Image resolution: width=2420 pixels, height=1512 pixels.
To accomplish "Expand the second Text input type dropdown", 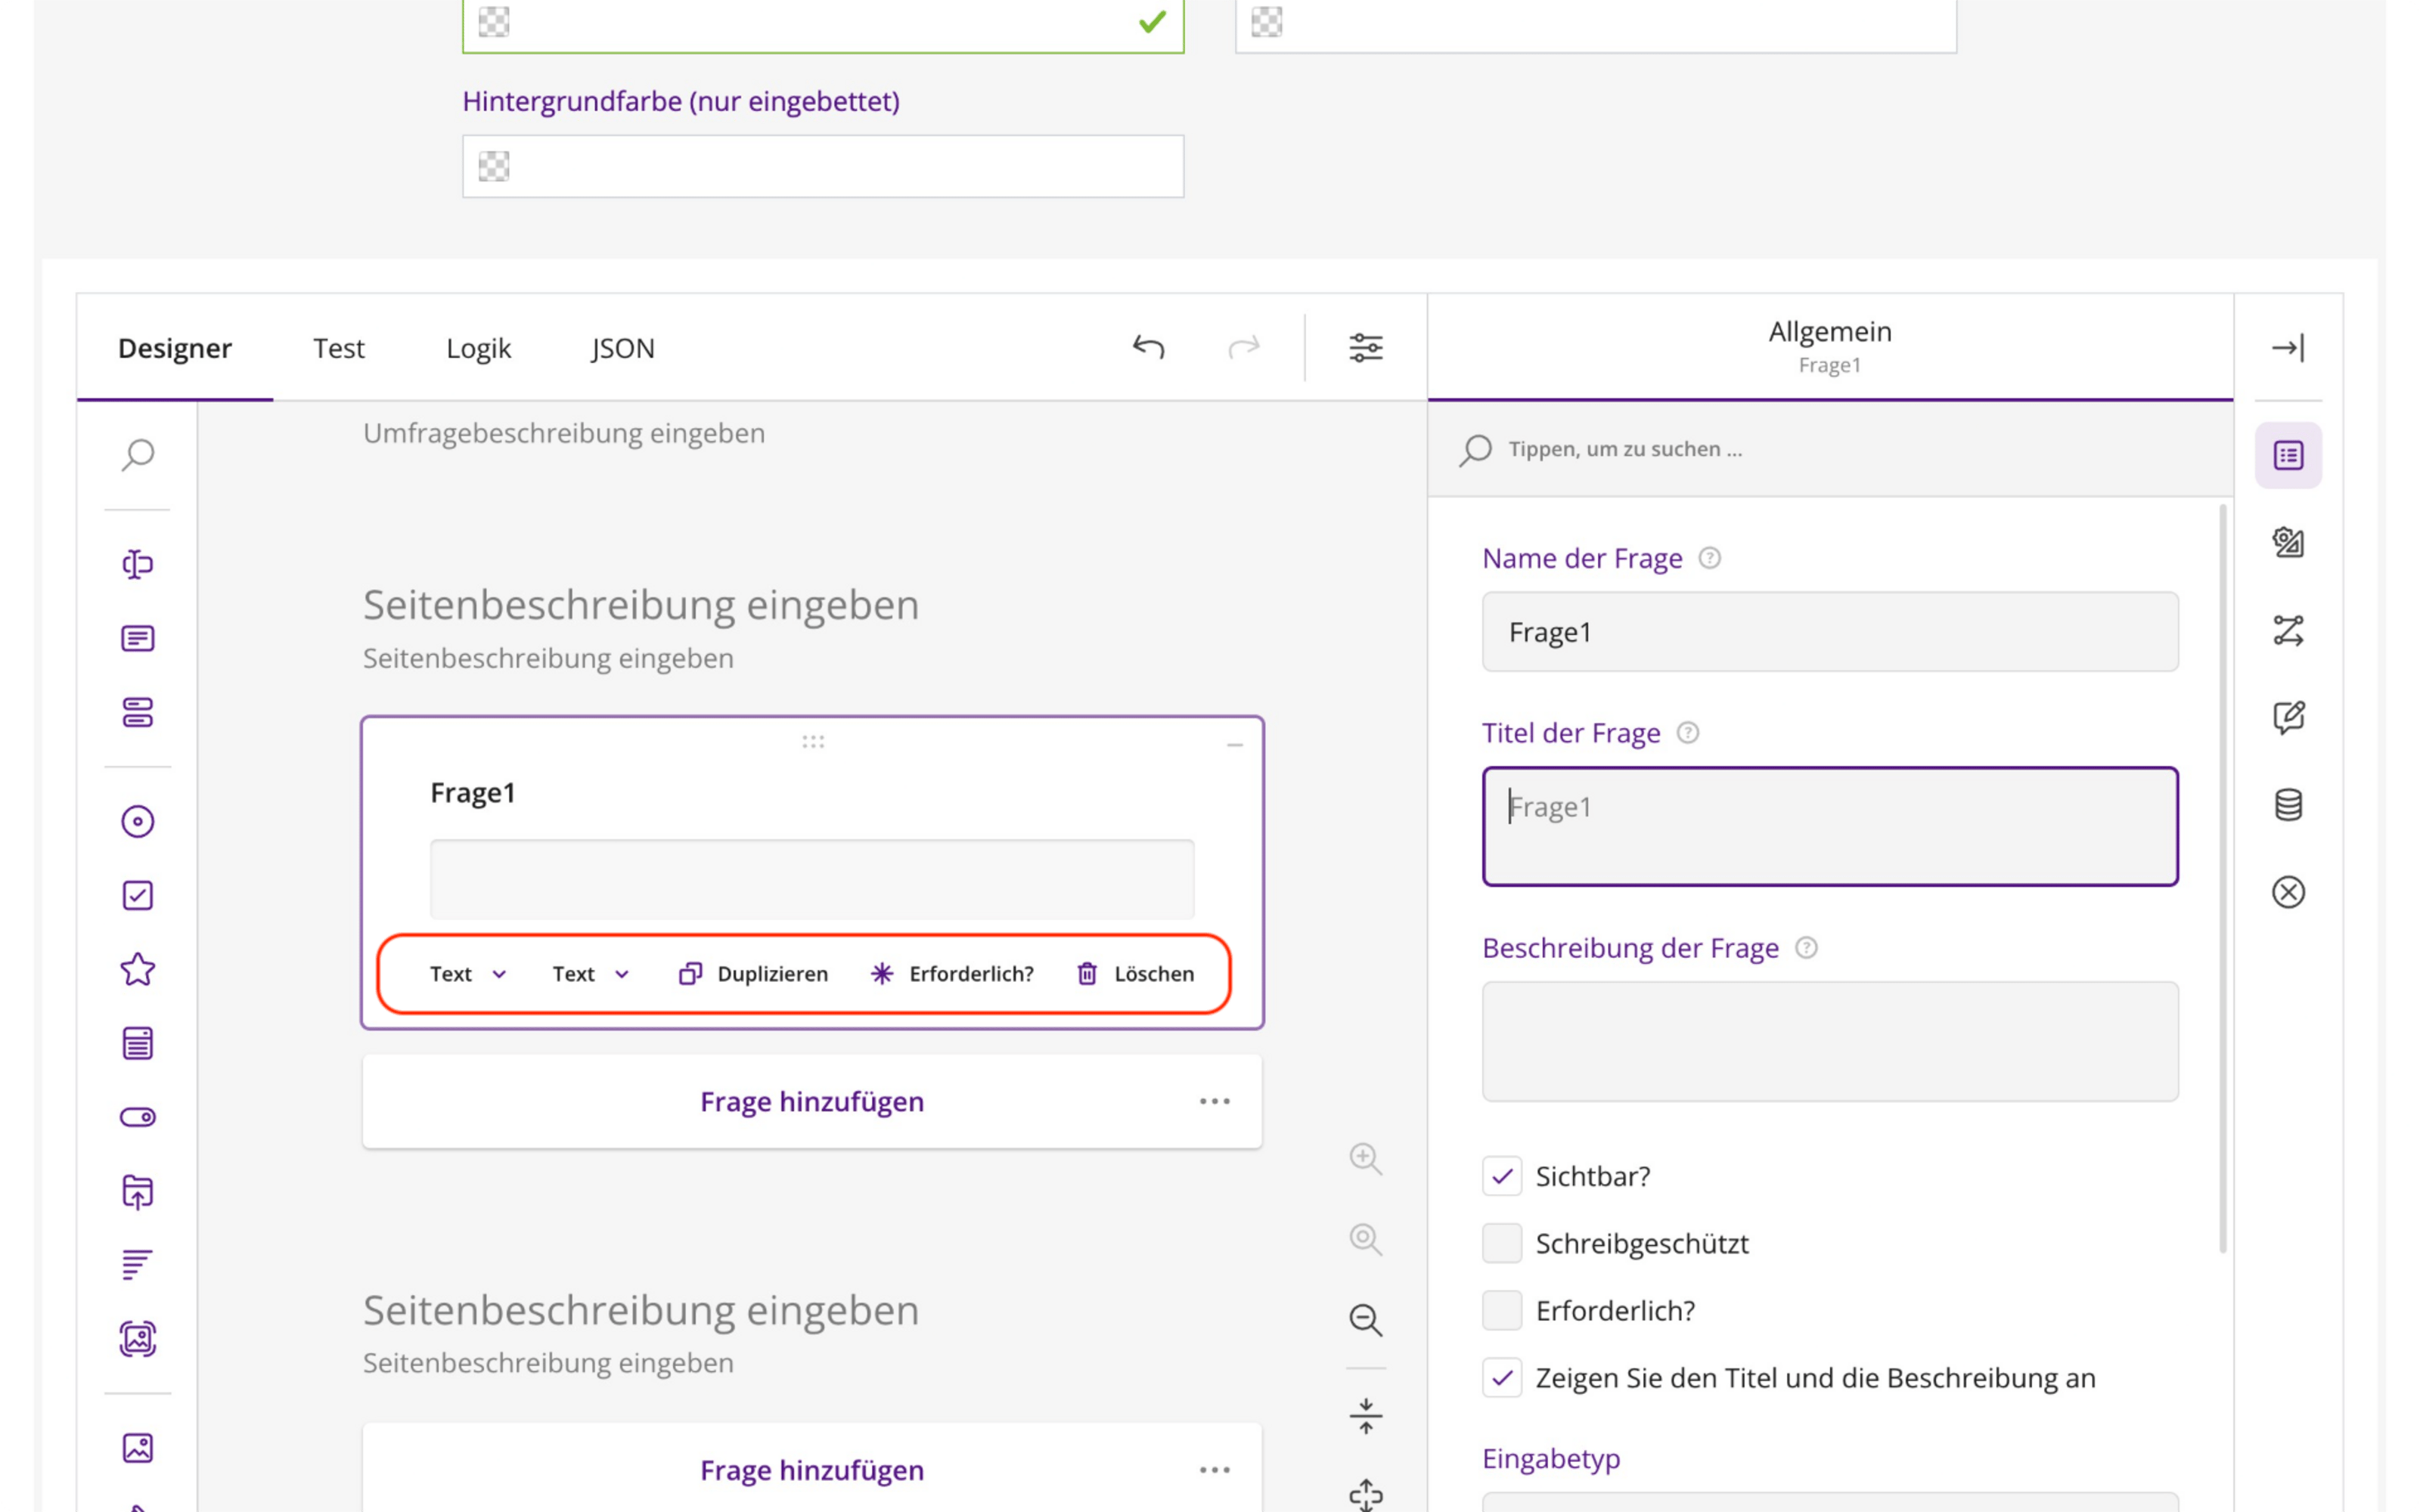I will (591, 974).
